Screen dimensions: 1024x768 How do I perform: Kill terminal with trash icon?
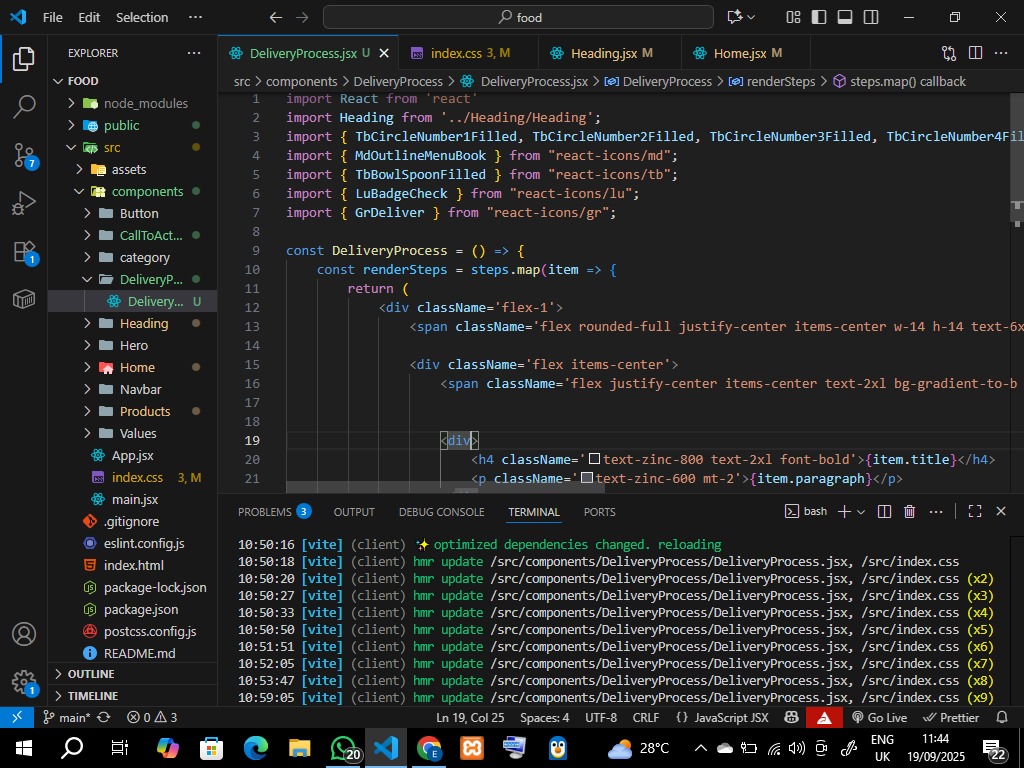pyautogui.click(x=909, y=511)
